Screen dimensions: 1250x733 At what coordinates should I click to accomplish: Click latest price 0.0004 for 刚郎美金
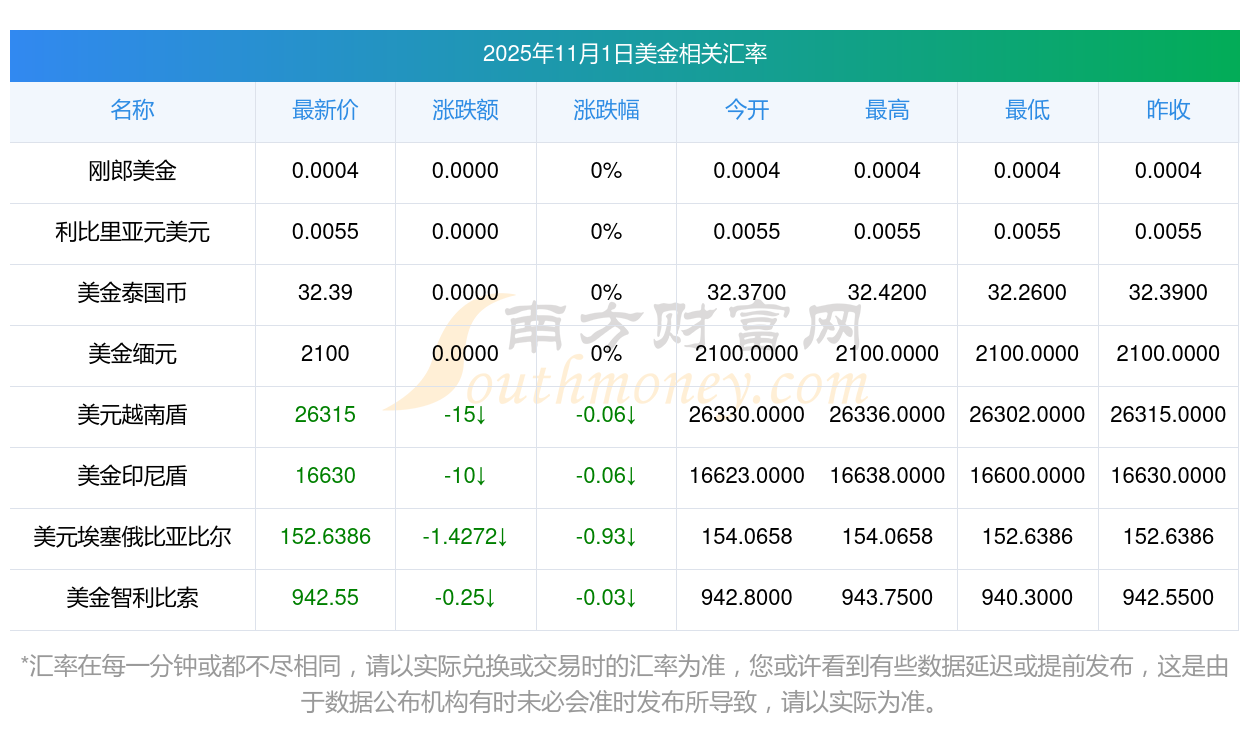pos(325,171)
